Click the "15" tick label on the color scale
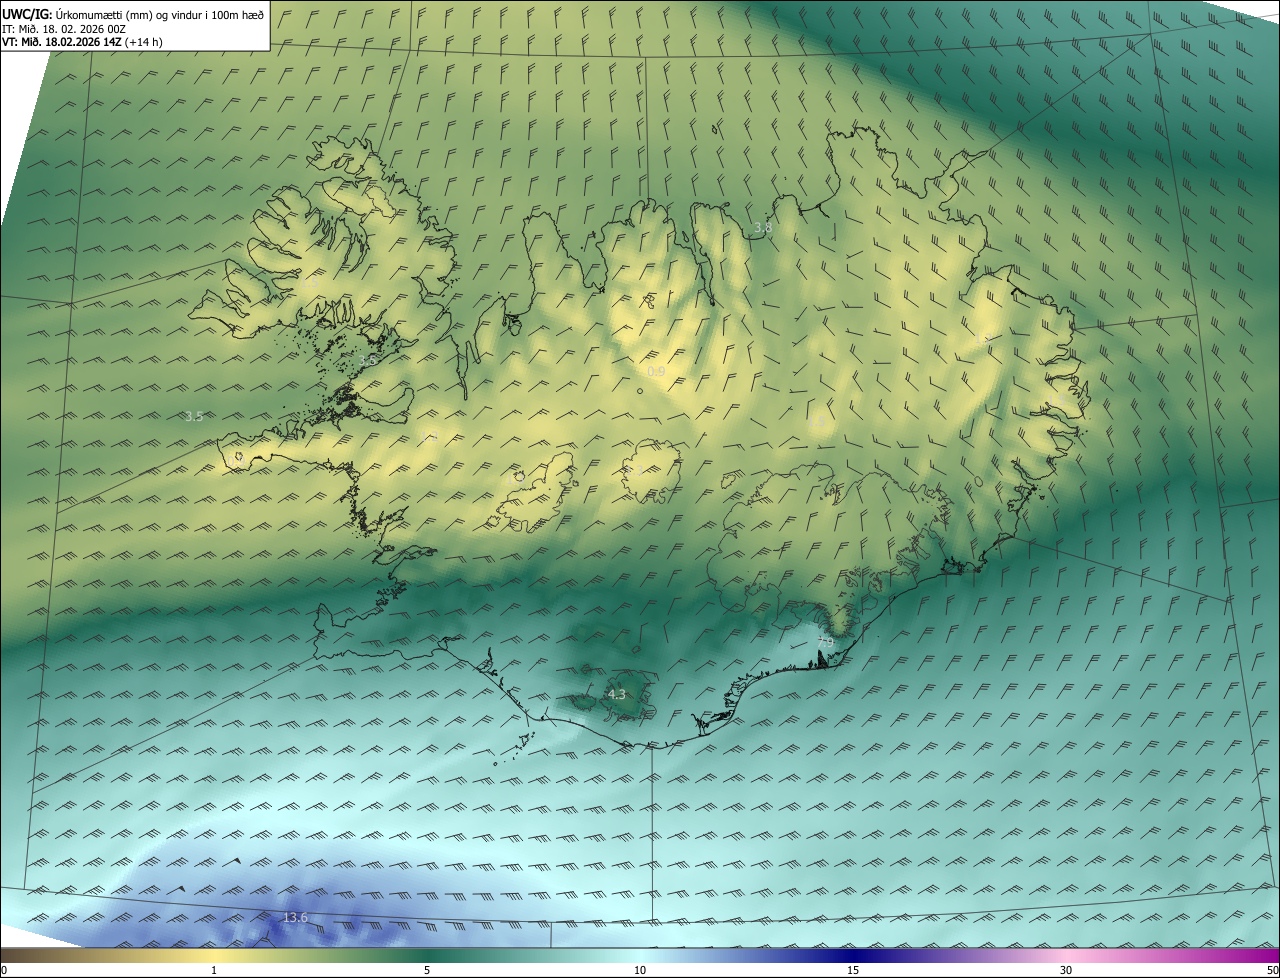1280x978 pixels. (x=853, y=970)
